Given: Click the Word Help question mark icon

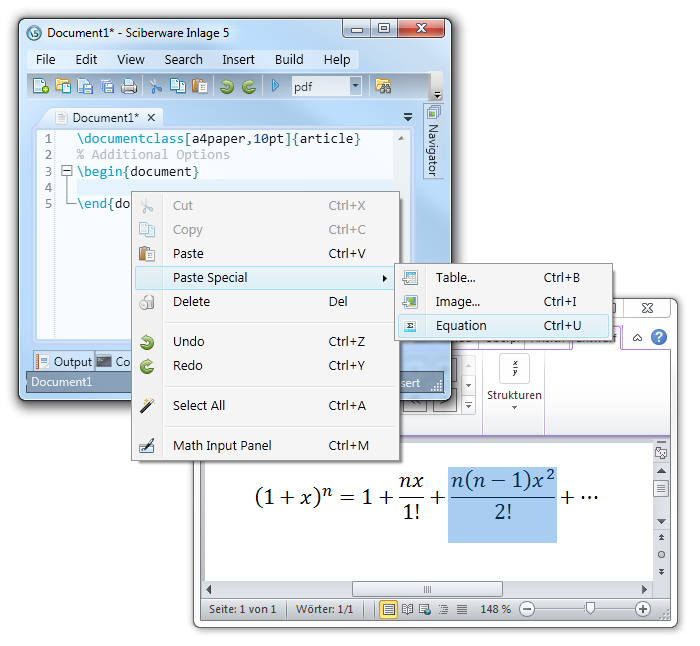Looking at the screenshot, I should [659, 337].
